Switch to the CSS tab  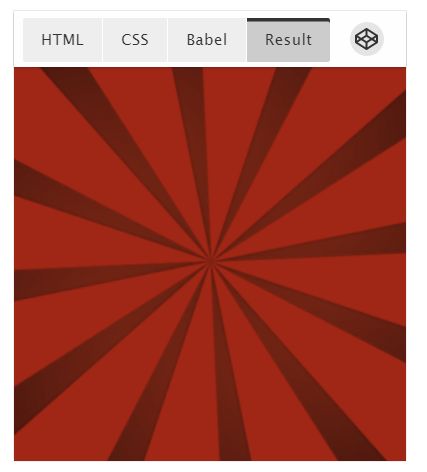coord(135,40)
